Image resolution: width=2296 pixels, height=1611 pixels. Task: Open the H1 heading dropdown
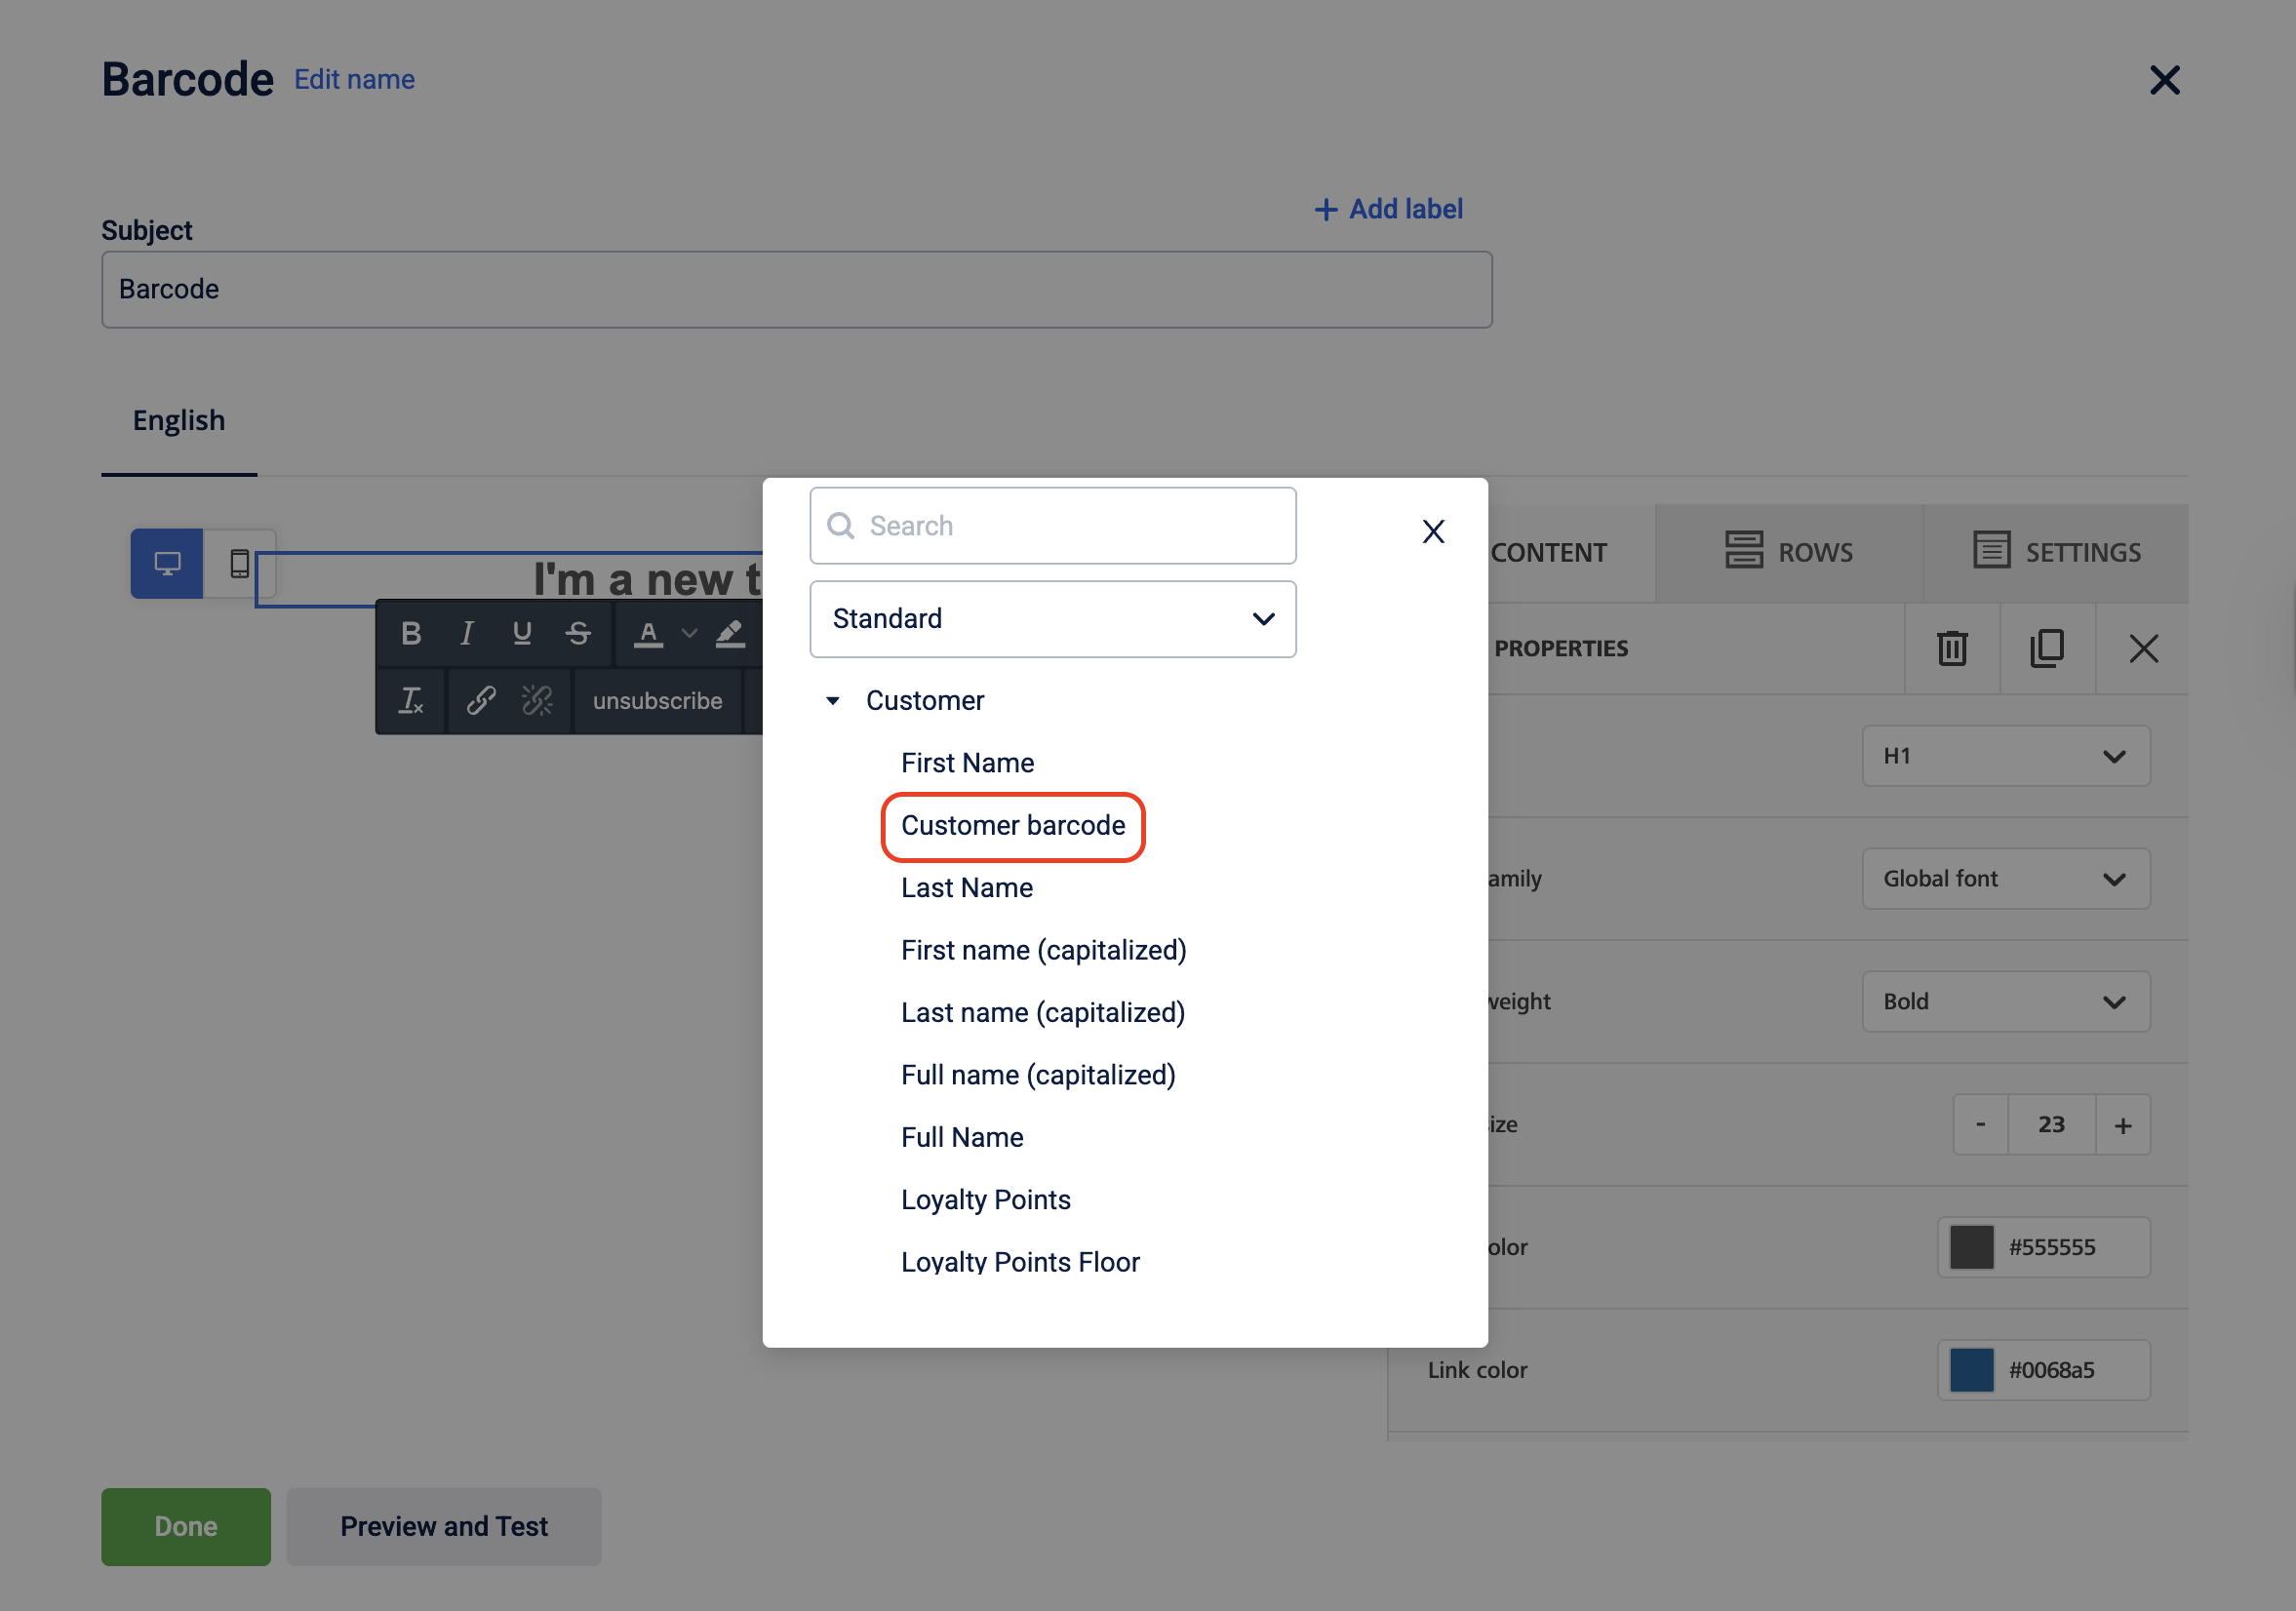click(2005, 756)
